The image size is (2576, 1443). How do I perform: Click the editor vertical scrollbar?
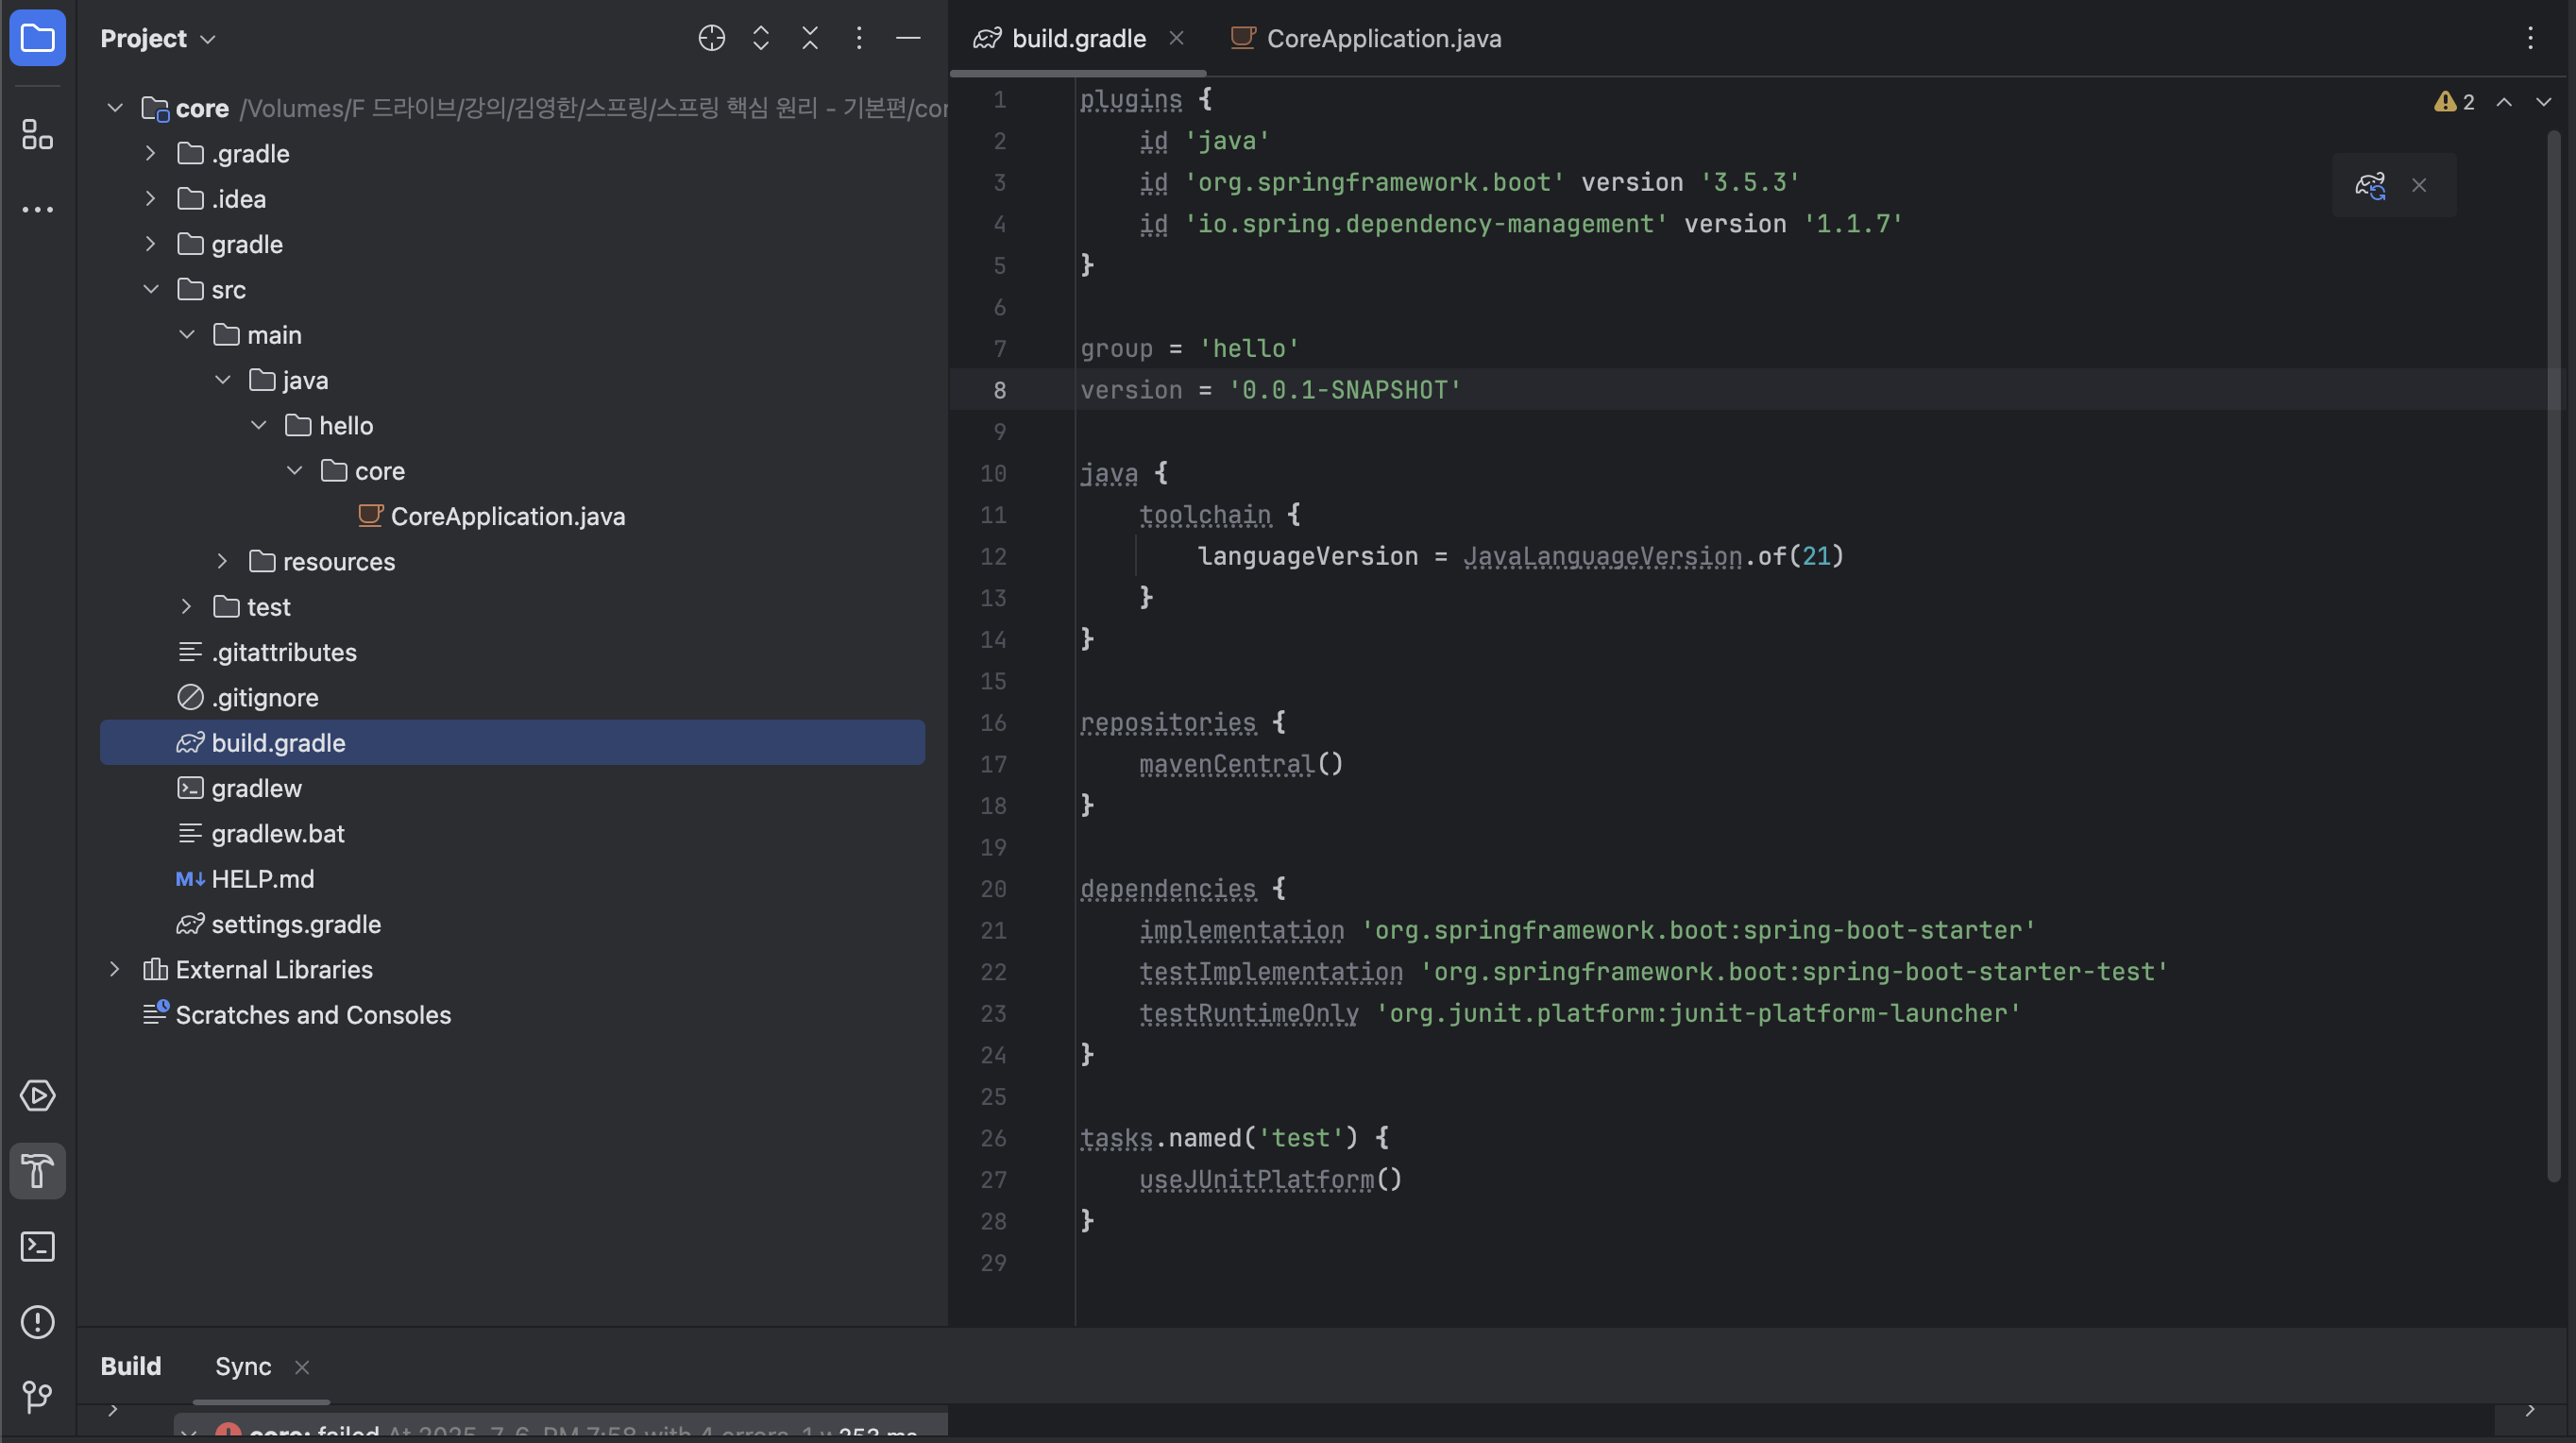click(2553, 655)
